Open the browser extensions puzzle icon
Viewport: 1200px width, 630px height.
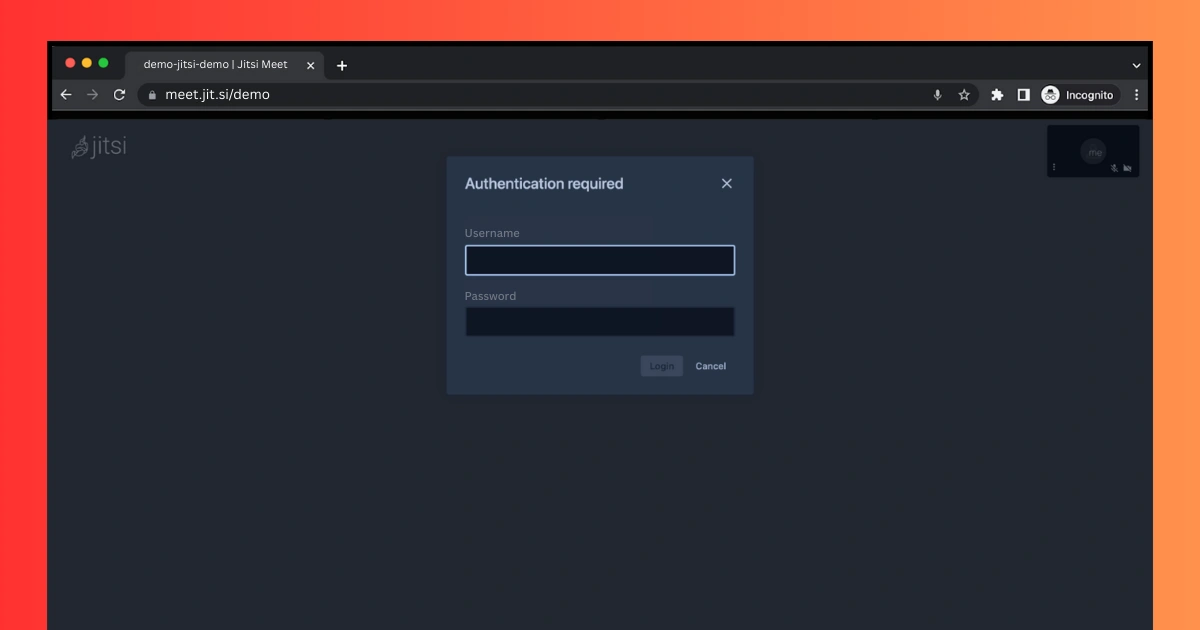(x=996, y=94)
